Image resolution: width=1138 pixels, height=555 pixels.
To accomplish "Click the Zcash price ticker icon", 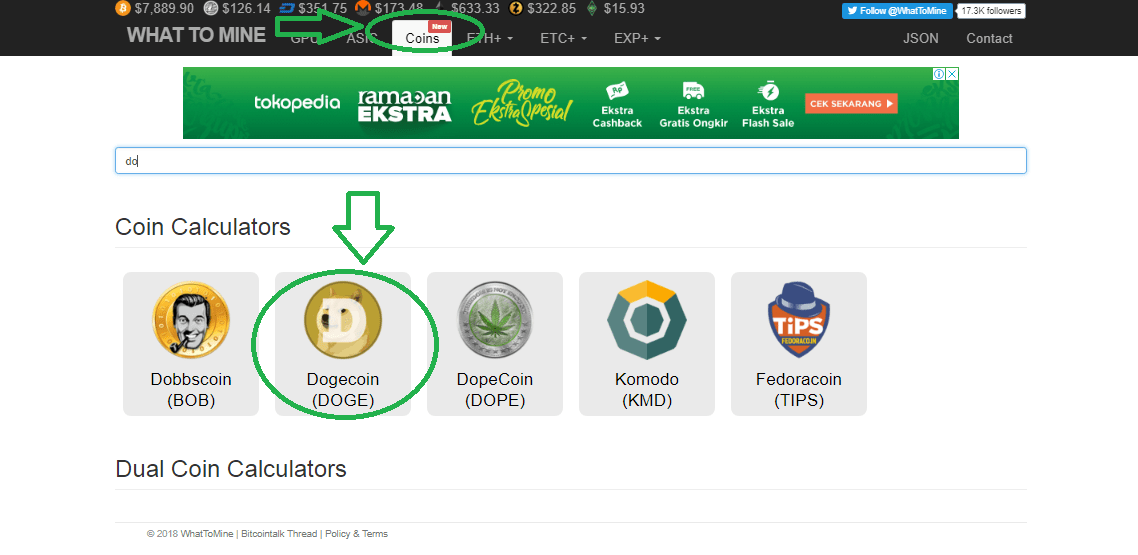I will tap(516, 9).
